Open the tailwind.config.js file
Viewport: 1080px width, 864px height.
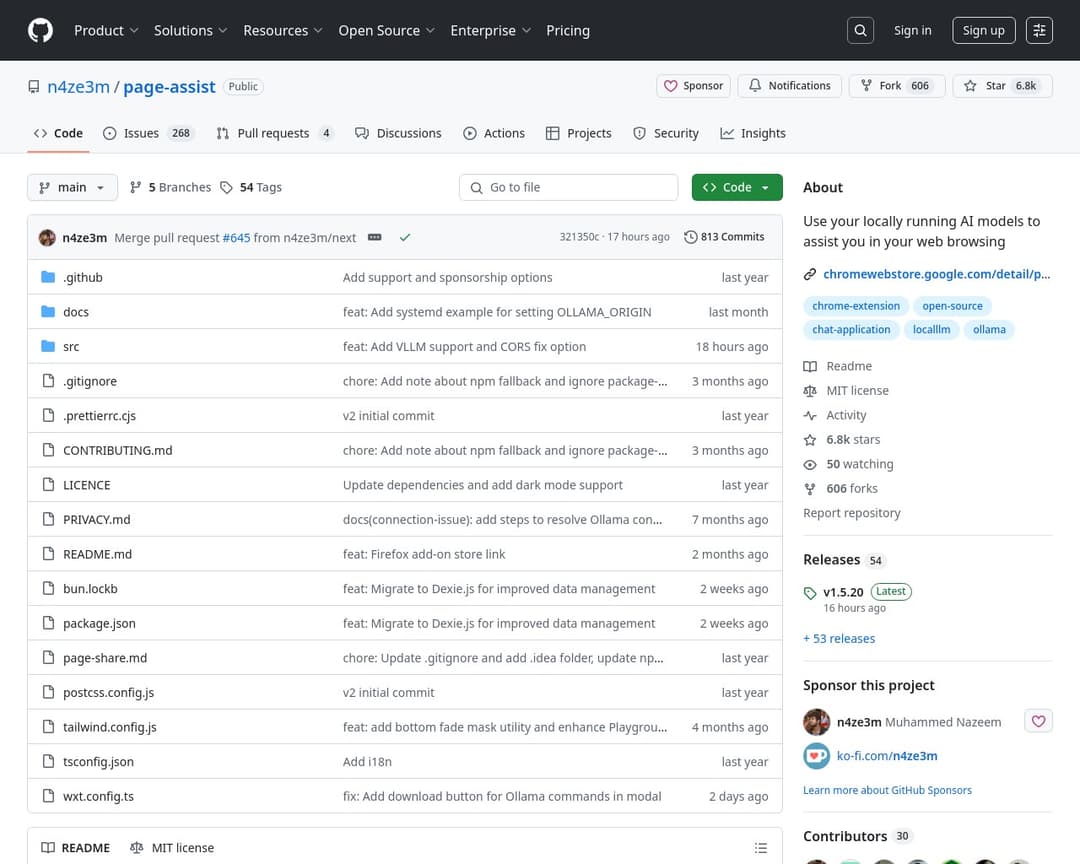coord(110,727)
